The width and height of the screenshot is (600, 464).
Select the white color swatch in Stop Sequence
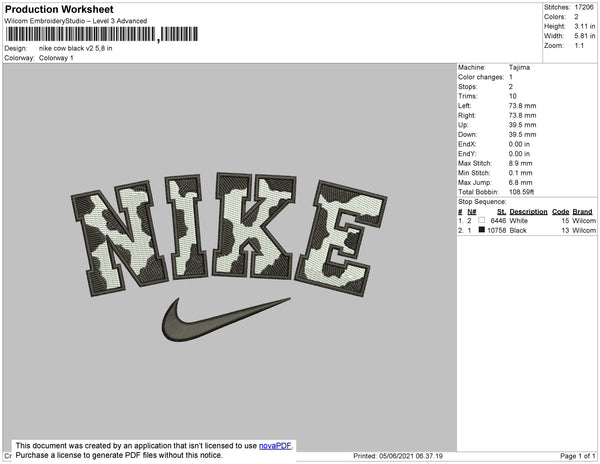(x=482, y=220)
